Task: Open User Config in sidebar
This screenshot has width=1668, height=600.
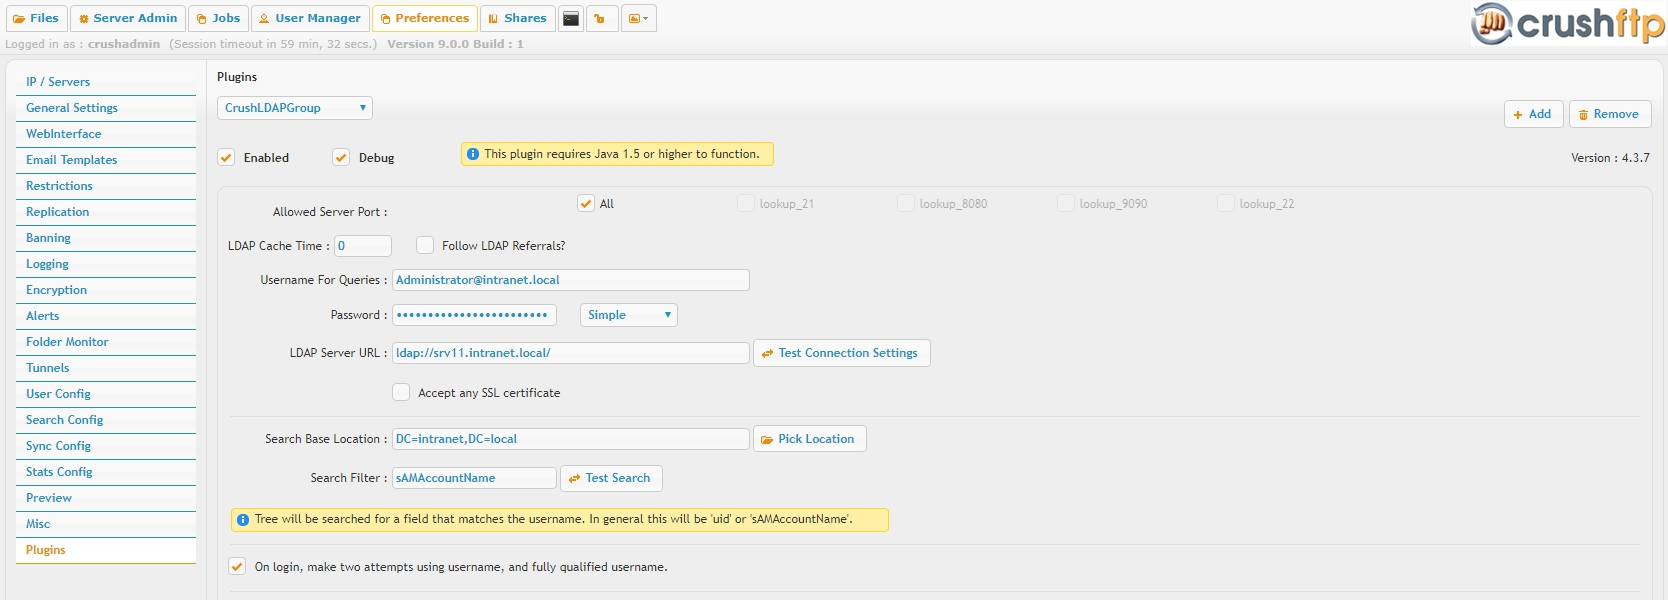Action: coord(105,394)
